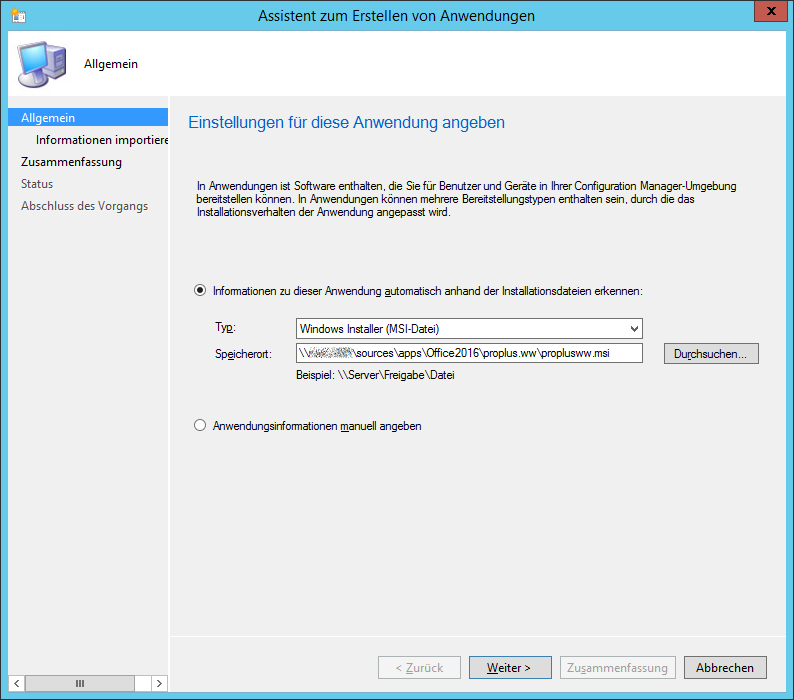The height and width of the screenshot is (700, 794).
Task: Click the Zusammenfassung button at bottom
Action: coord(618,667)
